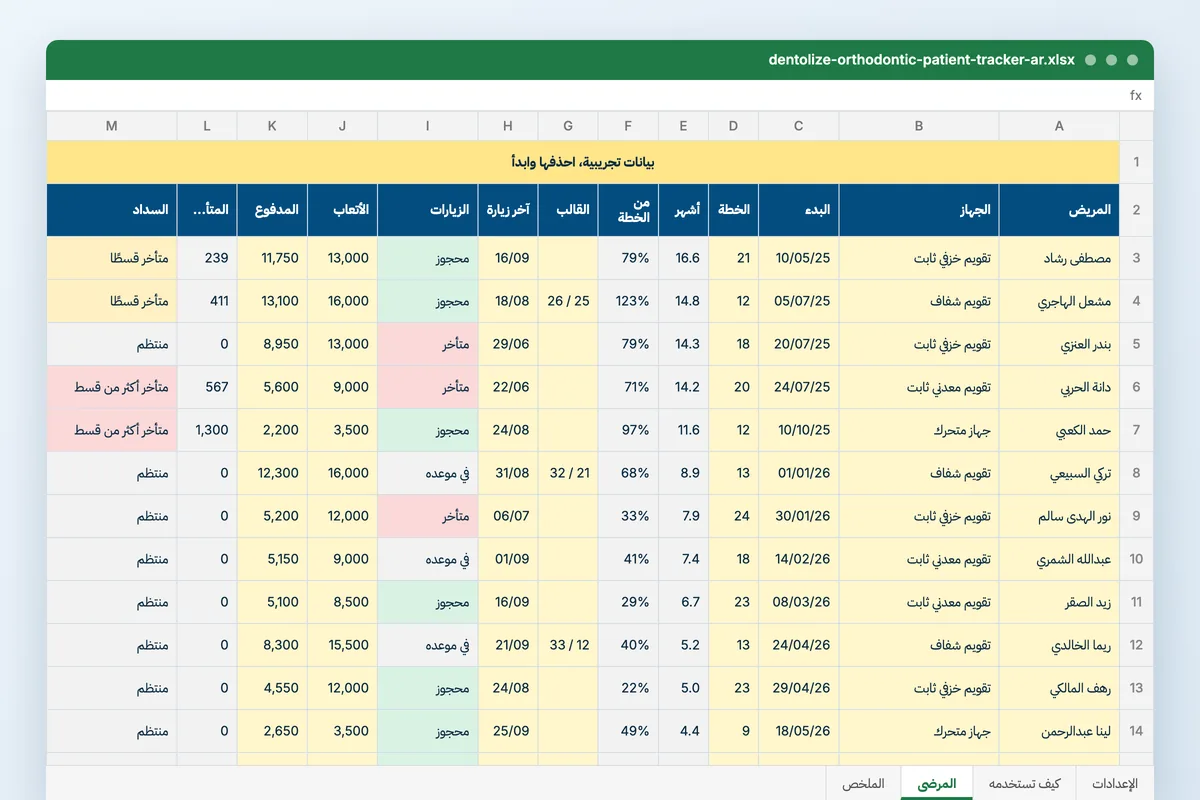This screenshot has width=1200, height=800.
Task: Click paid amount 12,300
Action: 272,473
